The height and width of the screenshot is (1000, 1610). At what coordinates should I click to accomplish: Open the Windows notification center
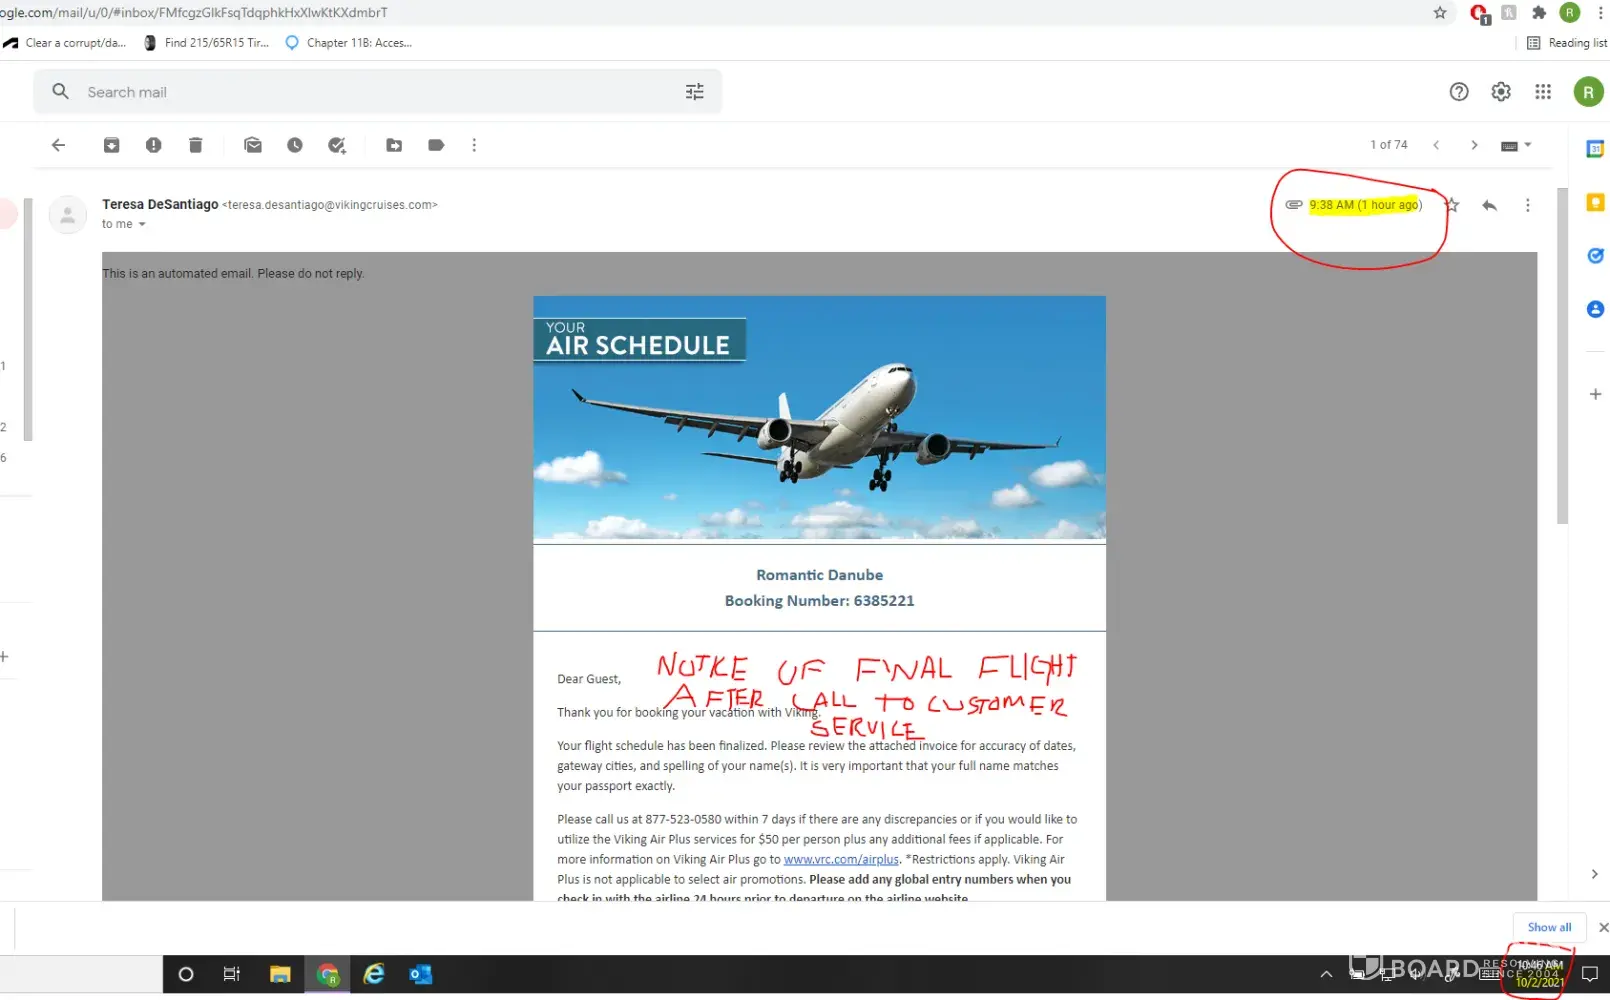[x=1589, y=974]
